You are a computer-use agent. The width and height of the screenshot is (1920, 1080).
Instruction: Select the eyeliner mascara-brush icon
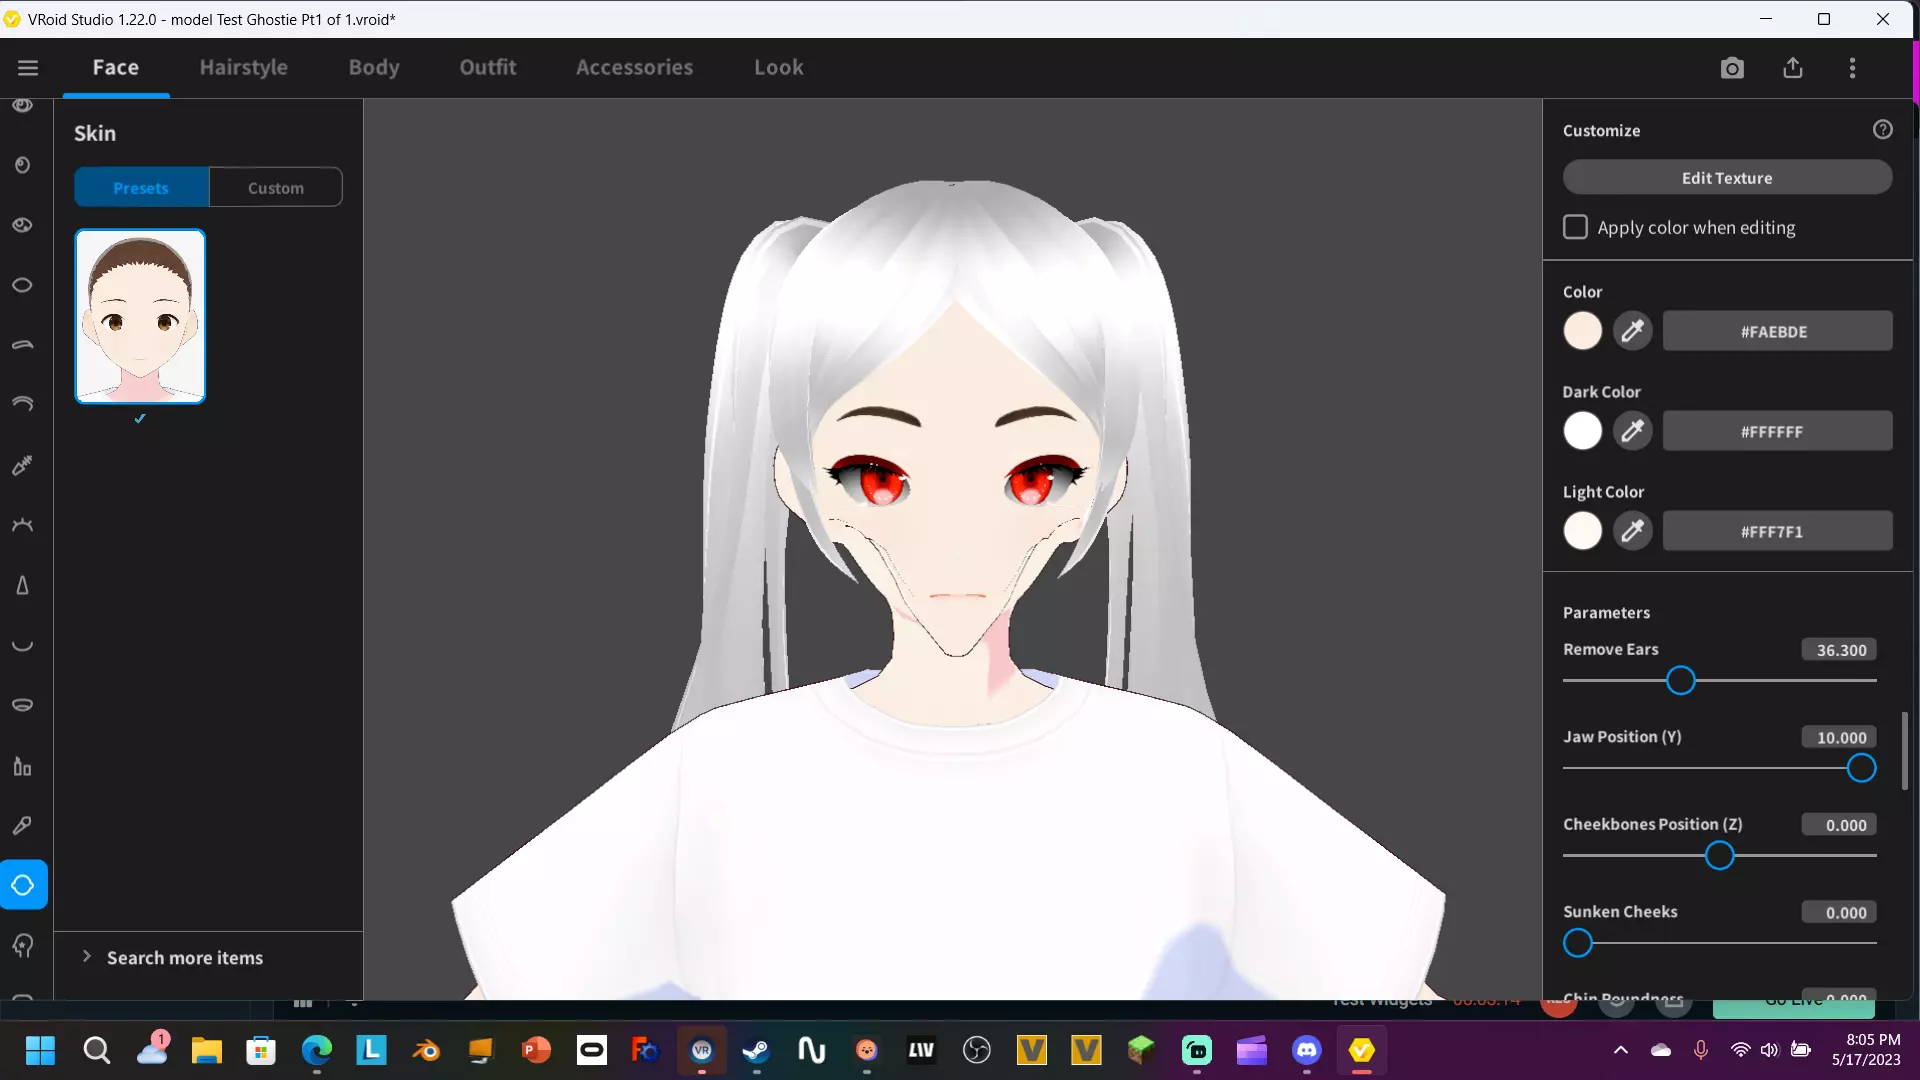pyautogui.click(x=22, y=465)
